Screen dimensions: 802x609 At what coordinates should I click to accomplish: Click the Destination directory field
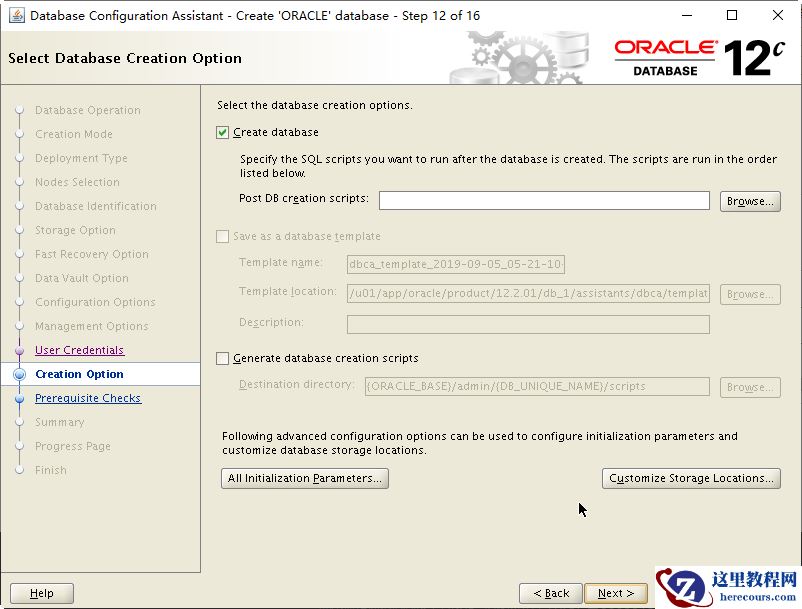coord(537,387)
